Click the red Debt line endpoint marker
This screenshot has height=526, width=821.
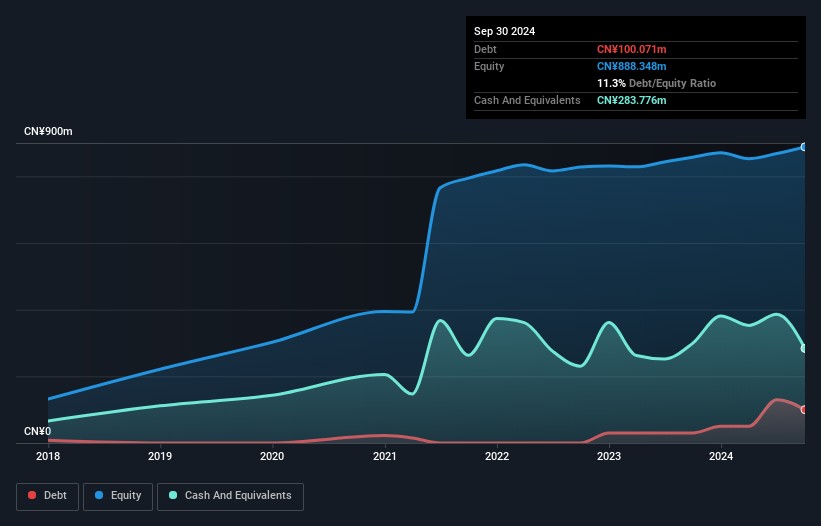click(x=804, y=410)
